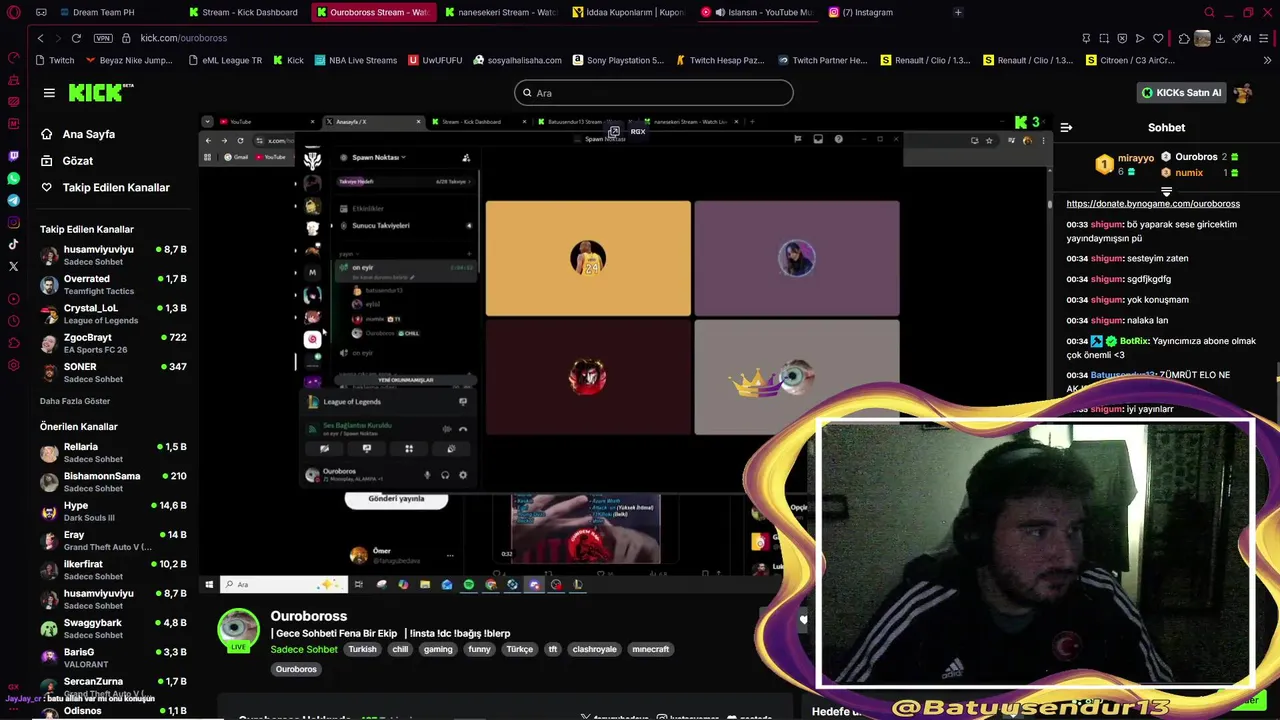The width and height of the screenshot is (1280, 720).
Task: Expand the chat leaderboard chevron
Action: click(1166, 190)
